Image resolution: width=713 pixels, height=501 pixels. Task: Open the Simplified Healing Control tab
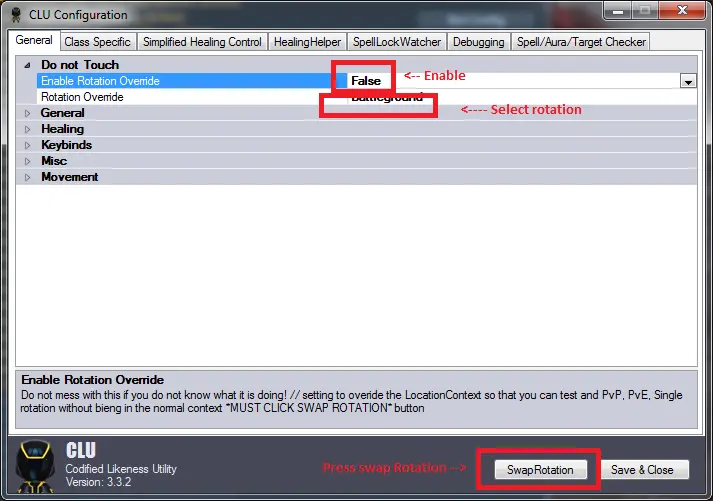point(202,42)
